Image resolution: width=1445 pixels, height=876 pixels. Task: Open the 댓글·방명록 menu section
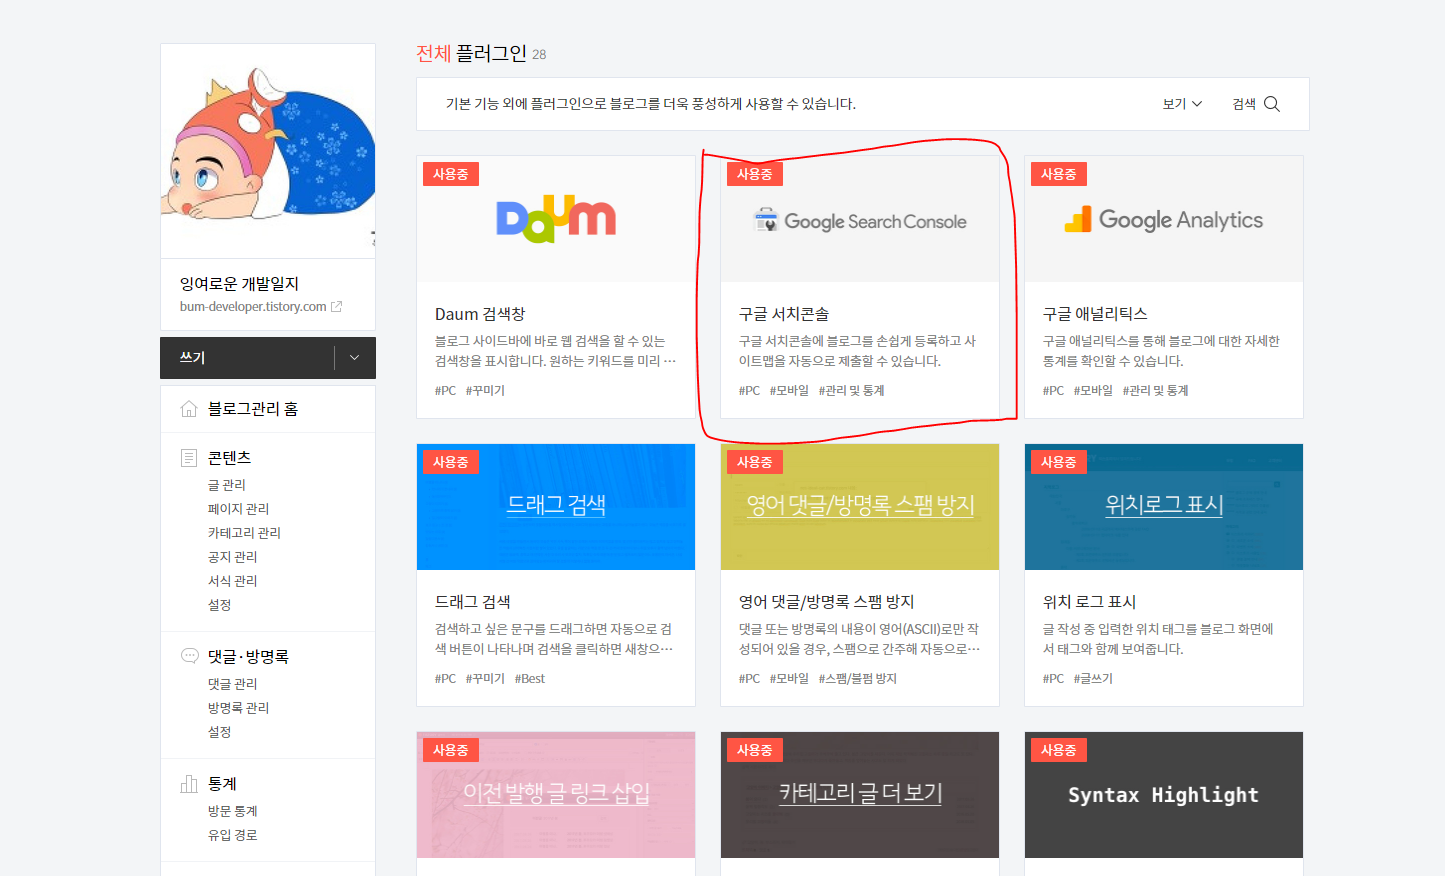pyautogui.click(x=248, y=657)
